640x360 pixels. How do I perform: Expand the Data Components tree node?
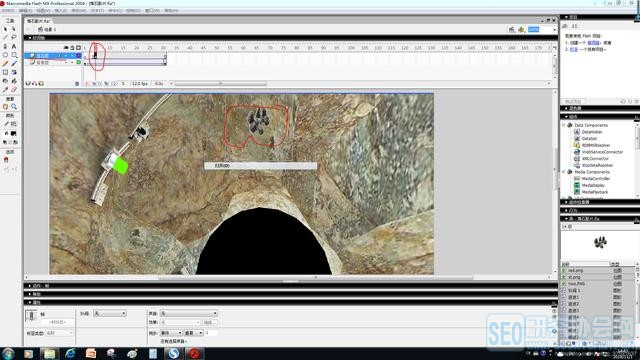tap(564, 125)
